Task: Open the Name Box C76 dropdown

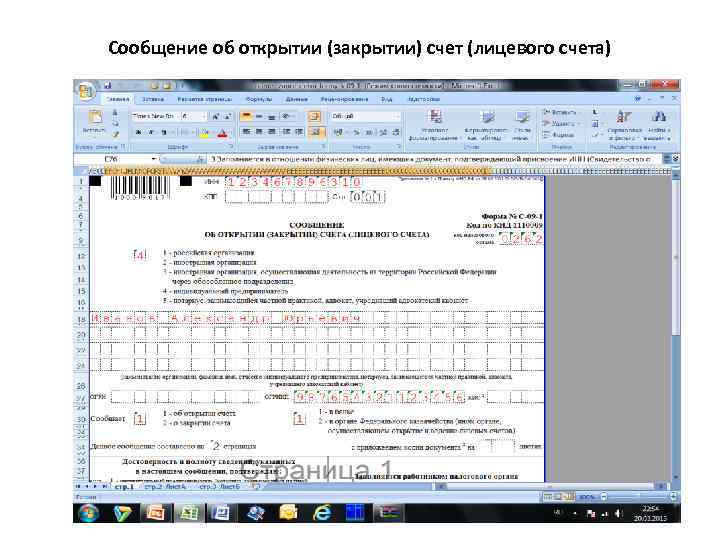Action: (x=154, y=159)
